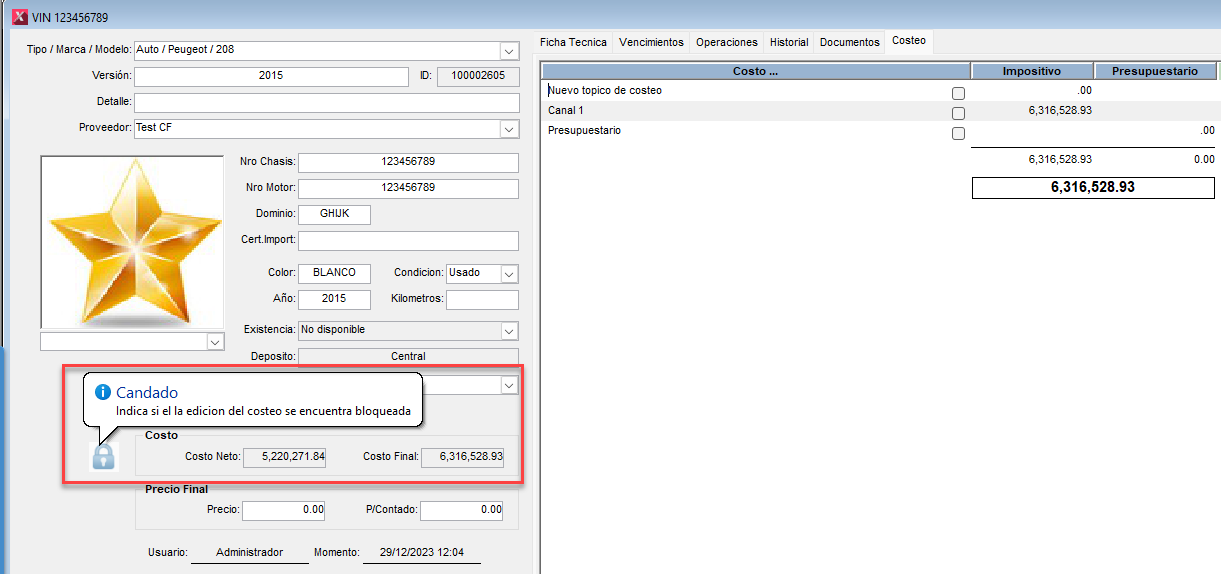Toggle checkbox for Nuevo topico de costeo

tap(958, 92)
